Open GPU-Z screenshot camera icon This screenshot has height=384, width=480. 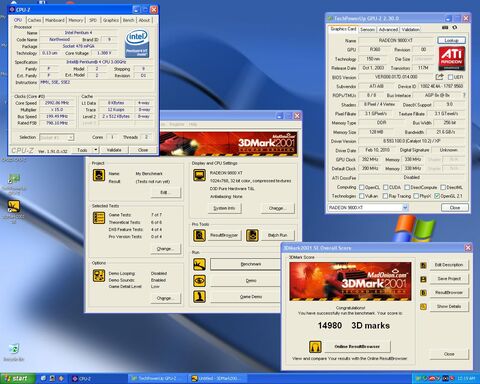445,27
